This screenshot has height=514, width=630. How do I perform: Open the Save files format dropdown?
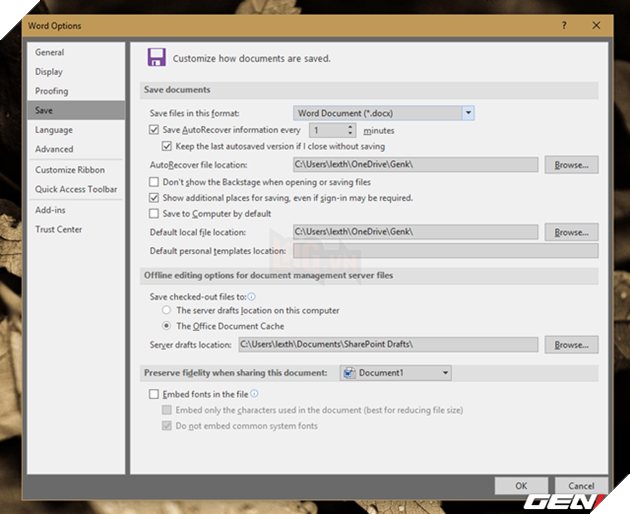coord(467,113)
